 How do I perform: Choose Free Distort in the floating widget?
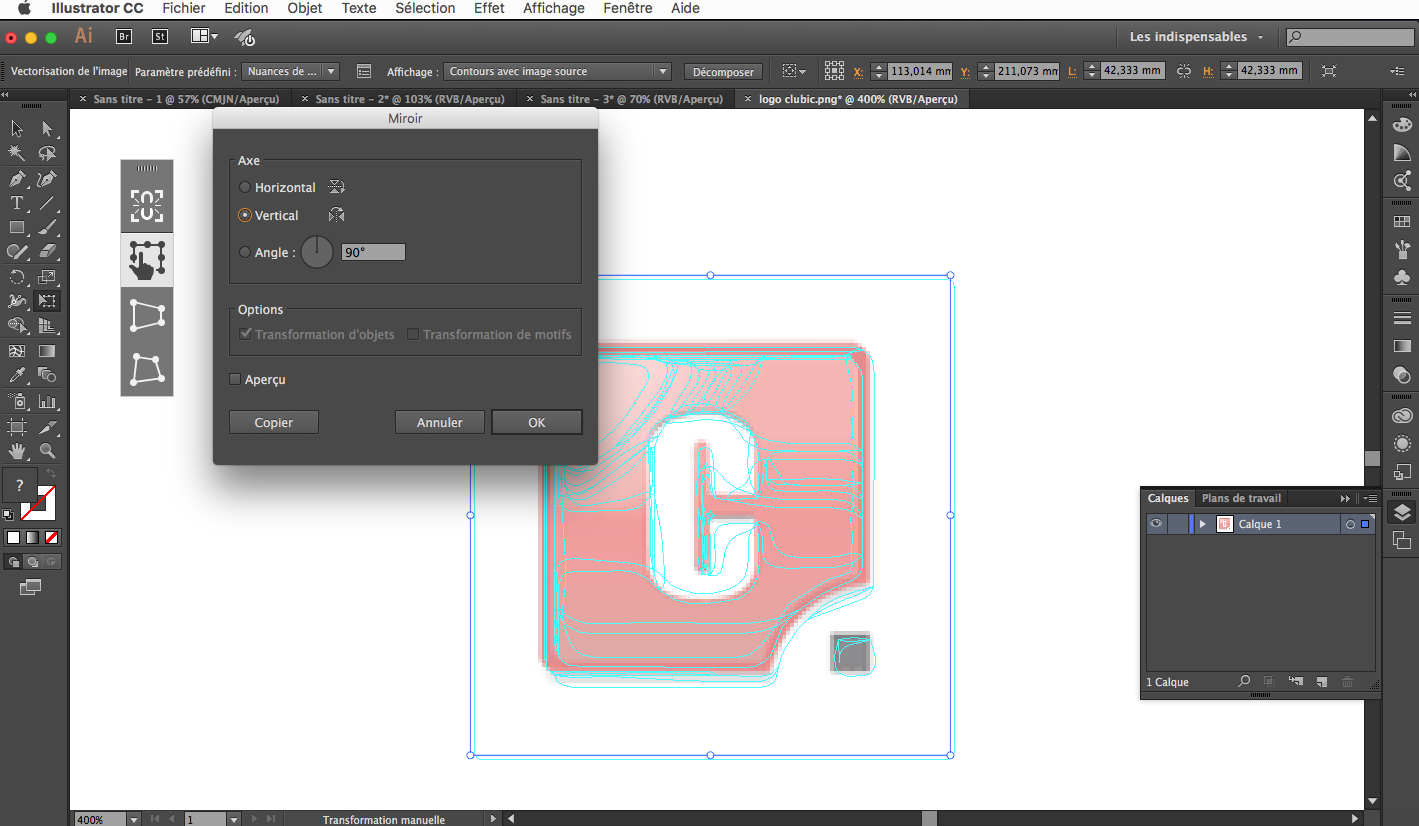(x=147, y=369)
